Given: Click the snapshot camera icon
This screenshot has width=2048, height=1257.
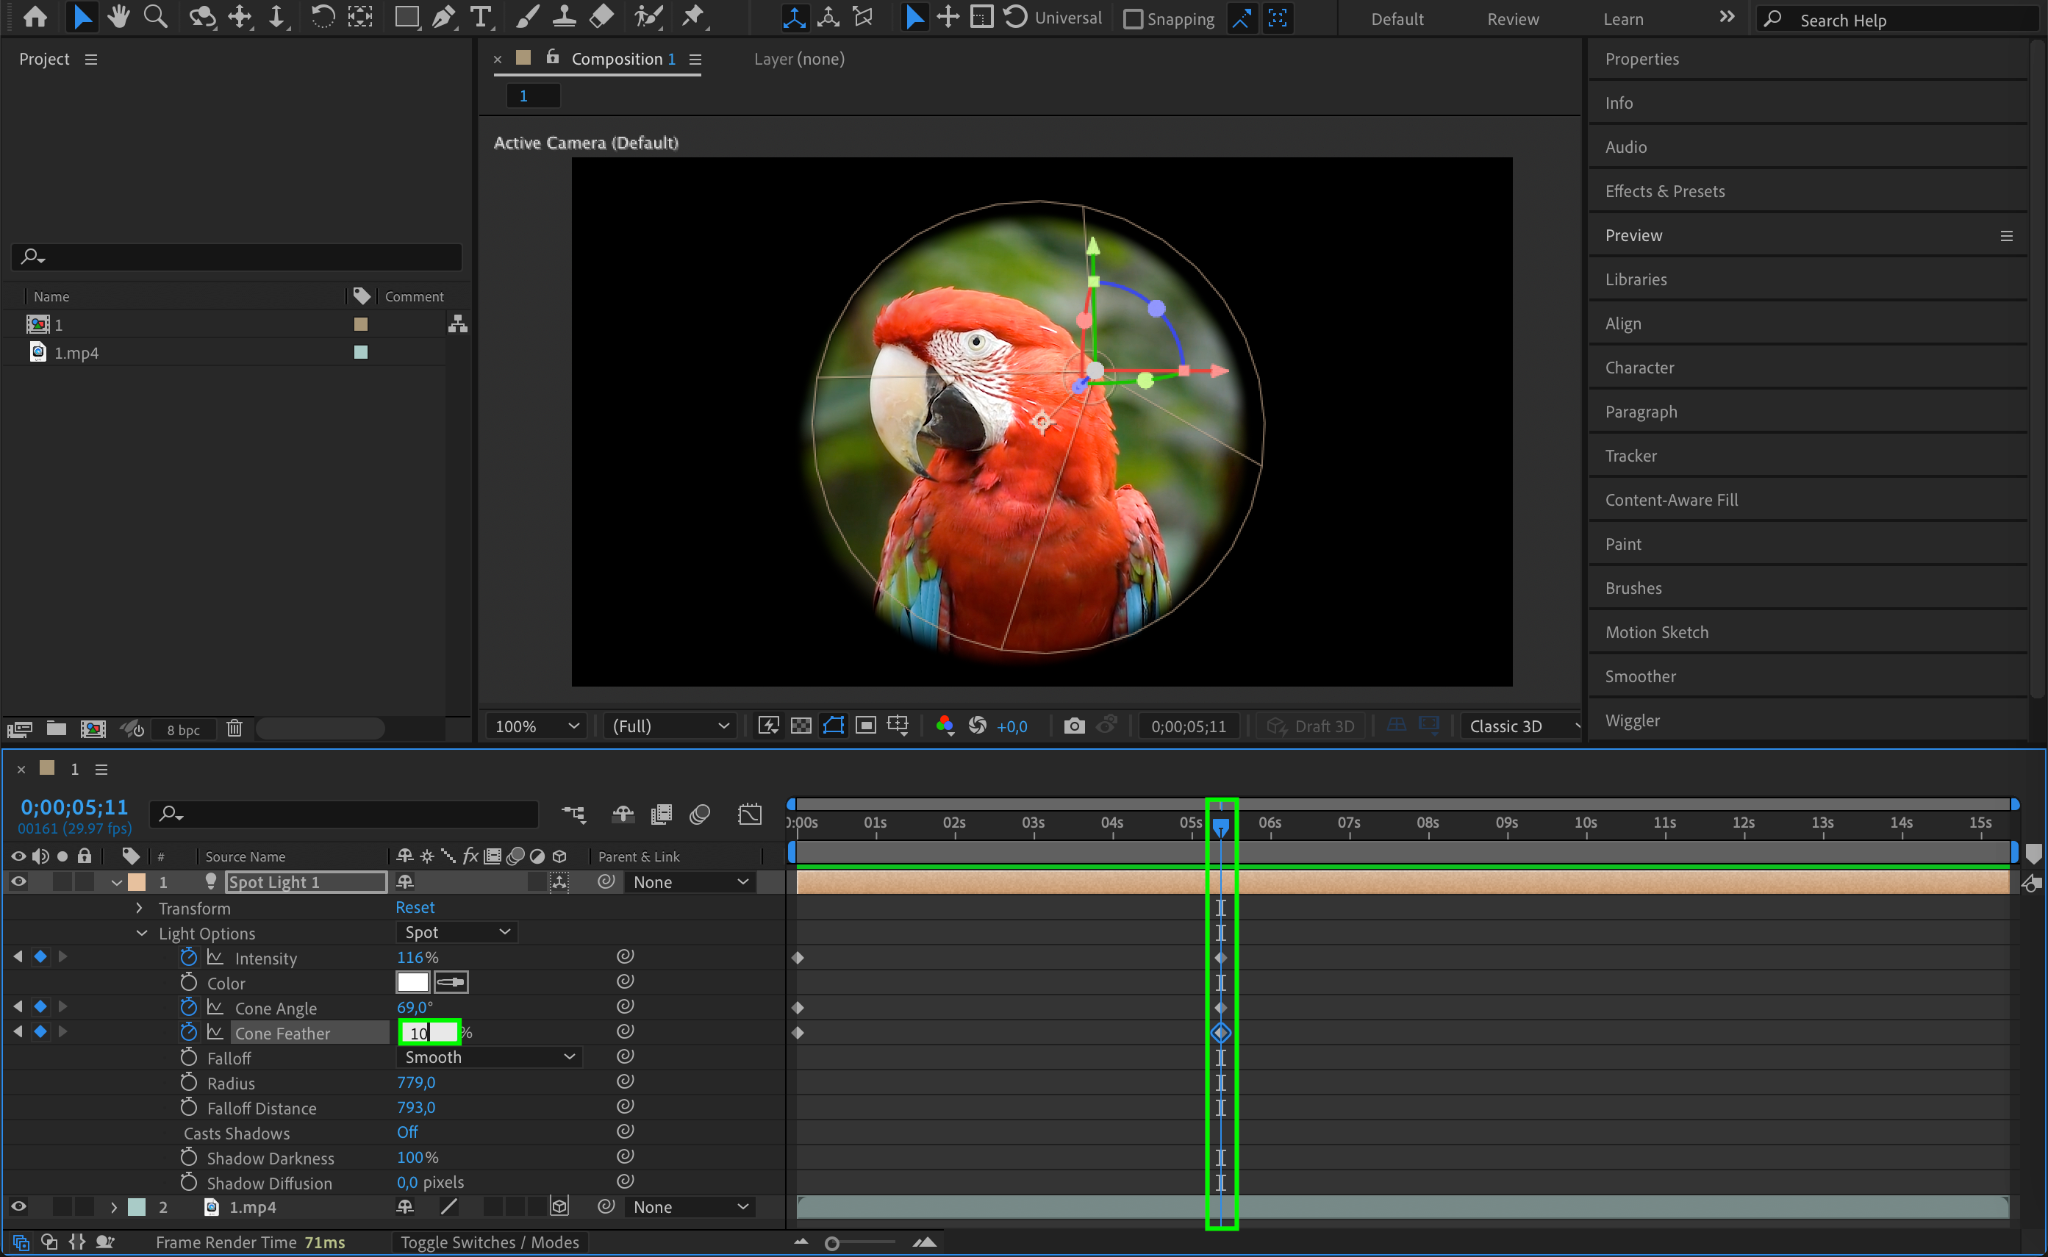Looking at the screenshot, I should coord(1073,726).
